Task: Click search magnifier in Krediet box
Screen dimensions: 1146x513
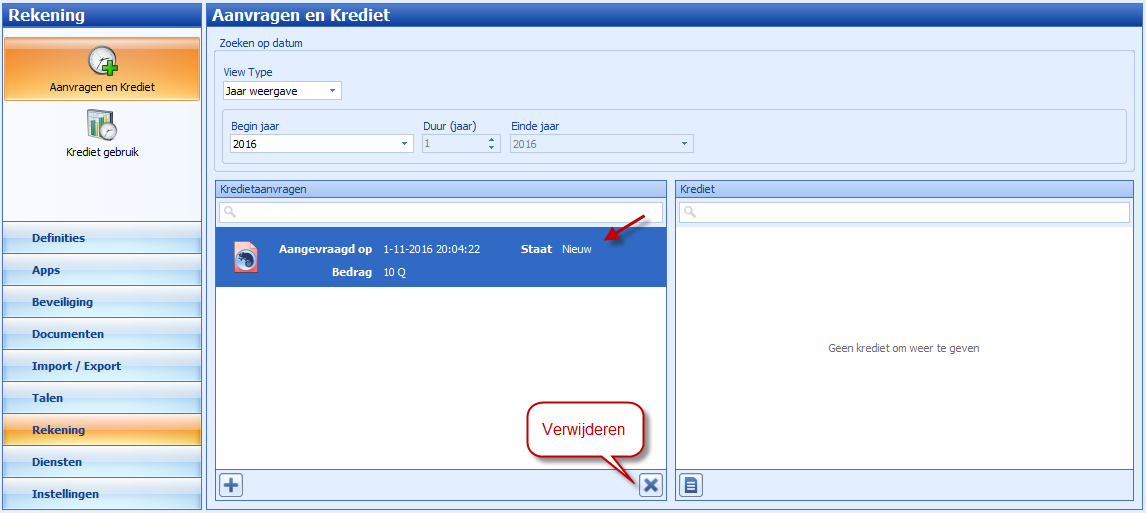Action: click(690, 213)
